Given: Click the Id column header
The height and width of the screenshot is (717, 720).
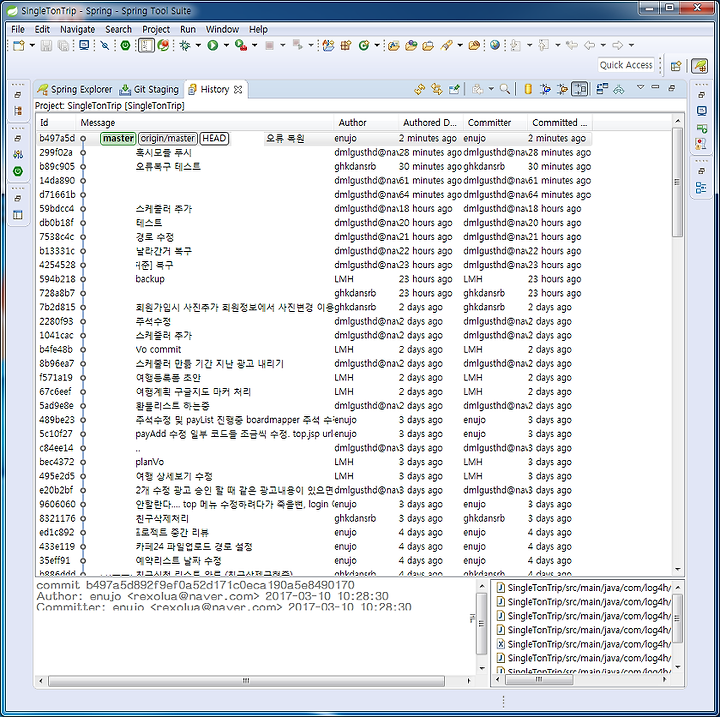Looking at the screenshot, I should (x=56, y=123).
